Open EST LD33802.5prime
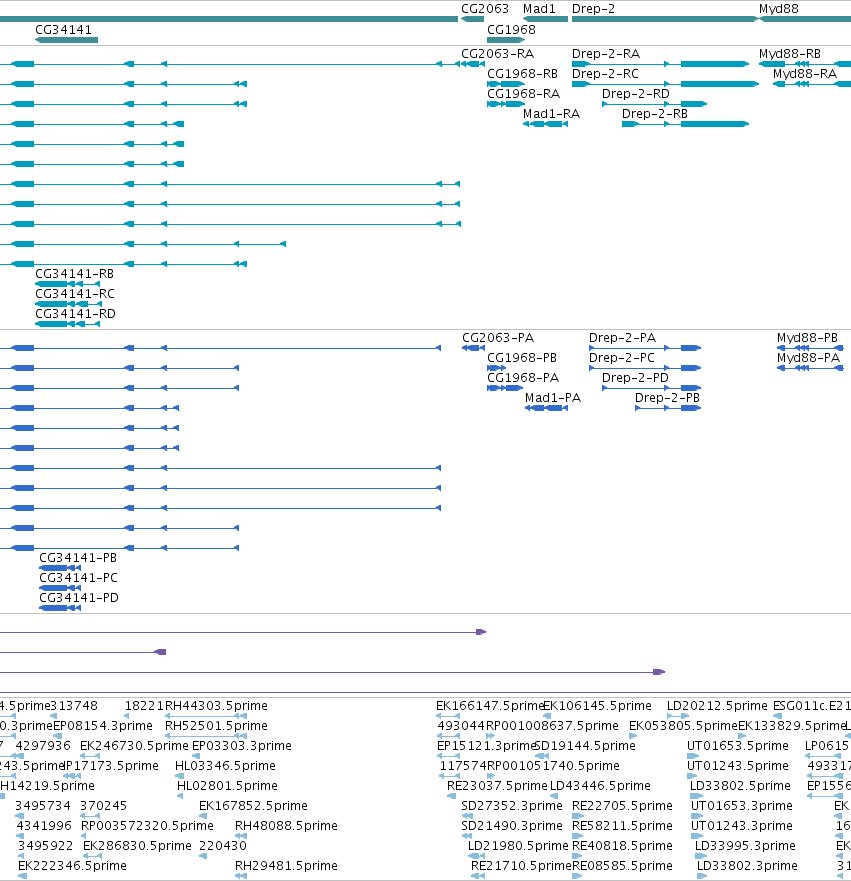Viewport: 851px width, 881px height. tap(740, 786)
